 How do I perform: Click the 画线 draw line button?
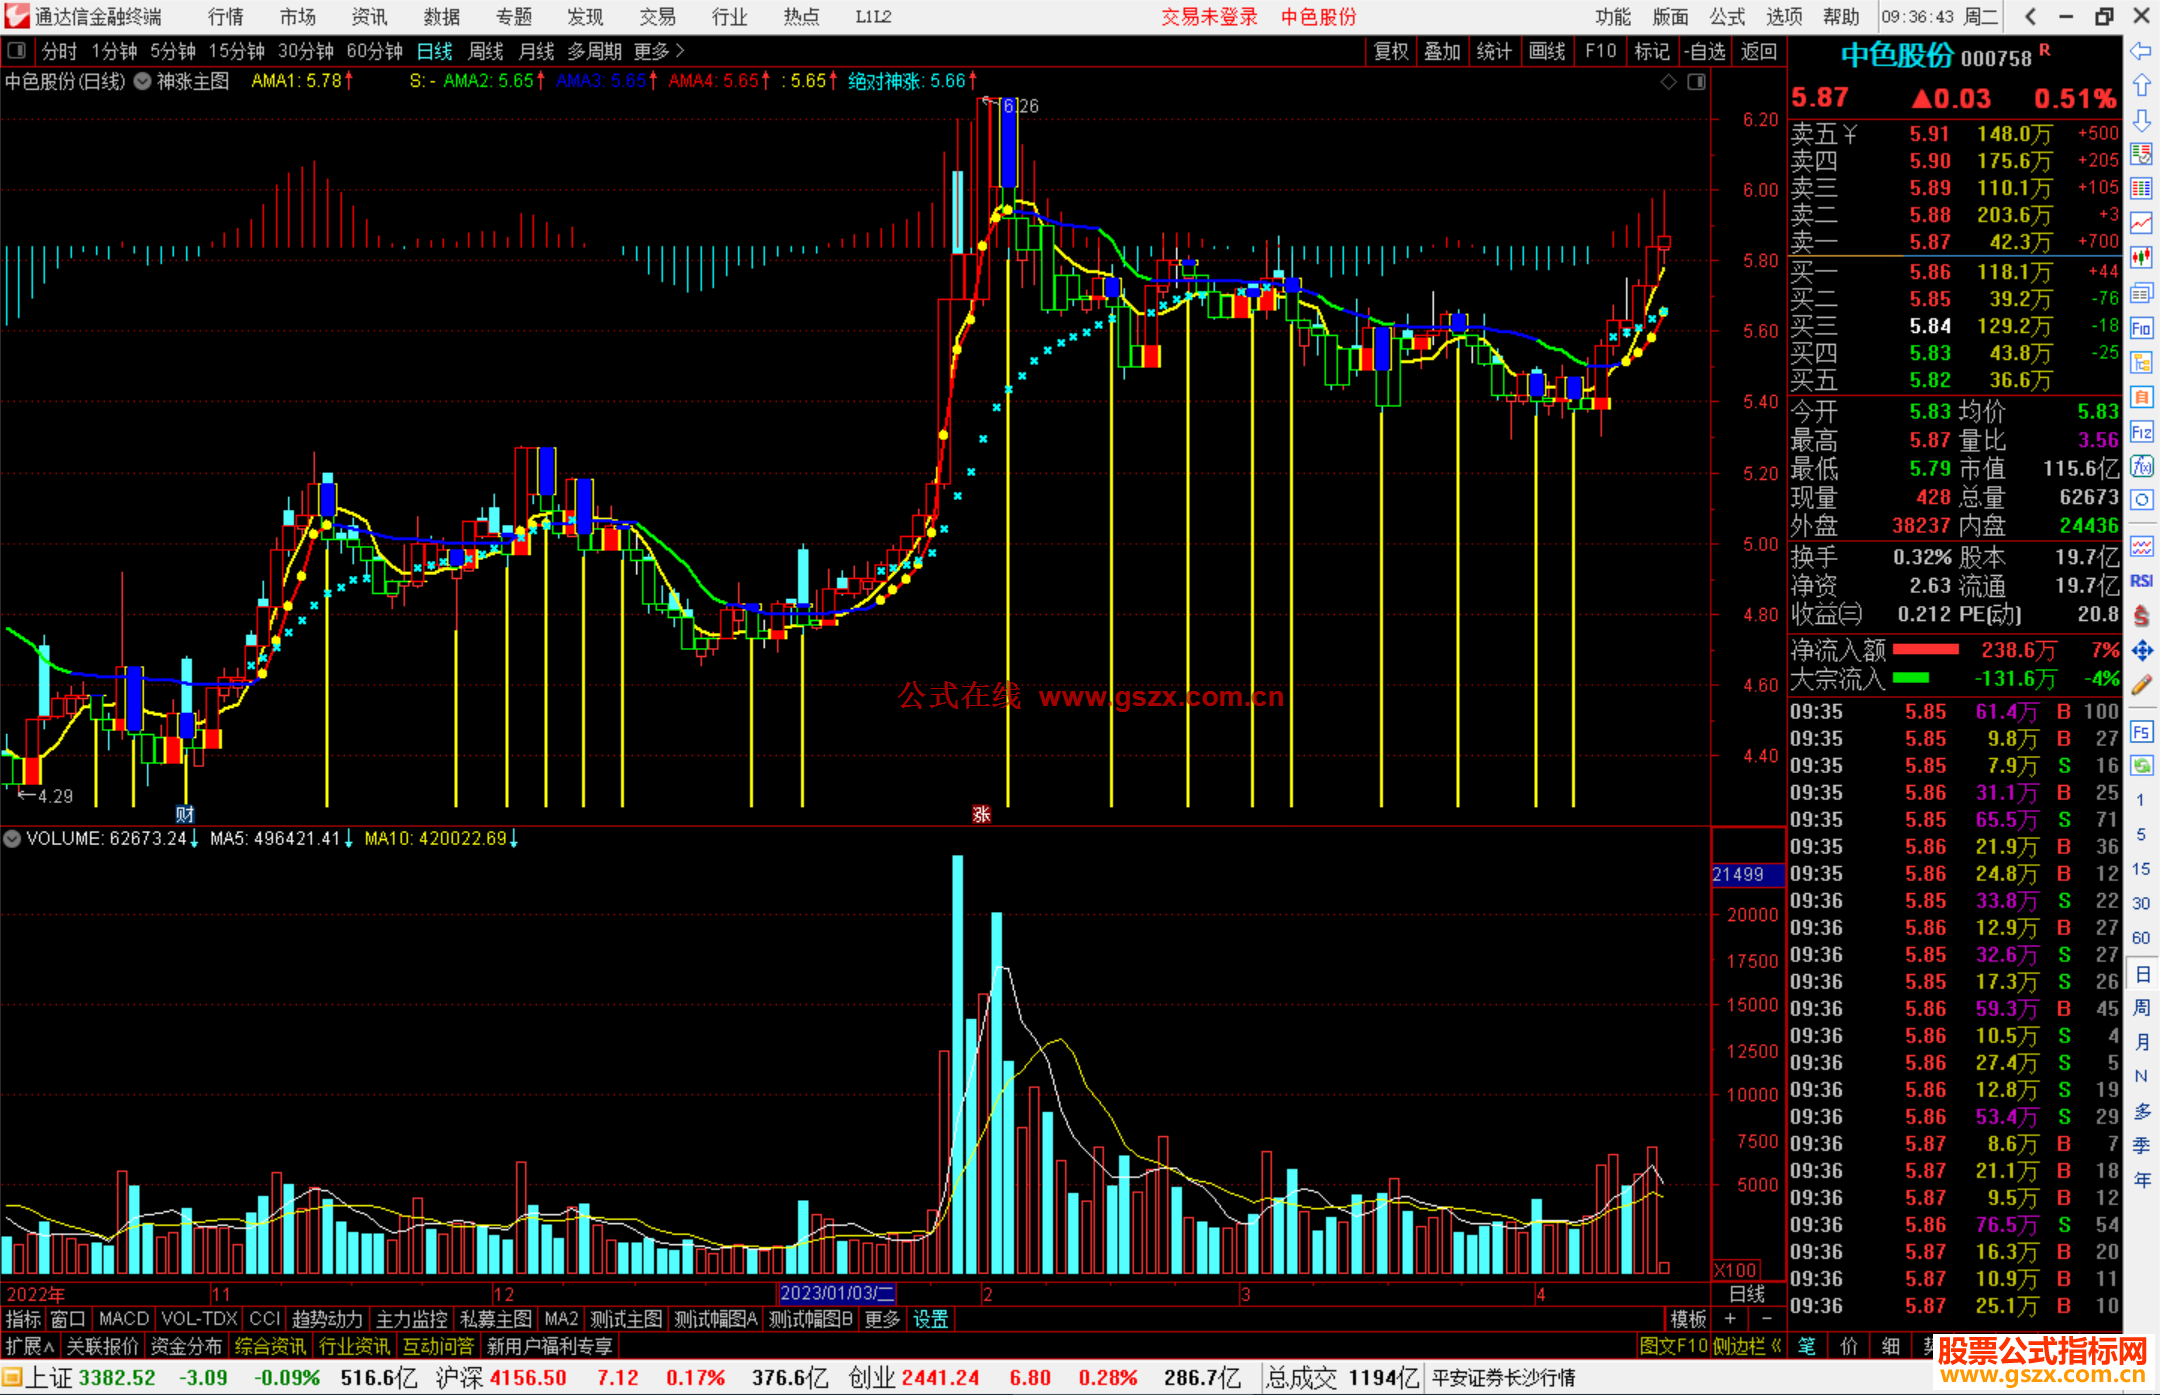click(x=1546, y=51)
